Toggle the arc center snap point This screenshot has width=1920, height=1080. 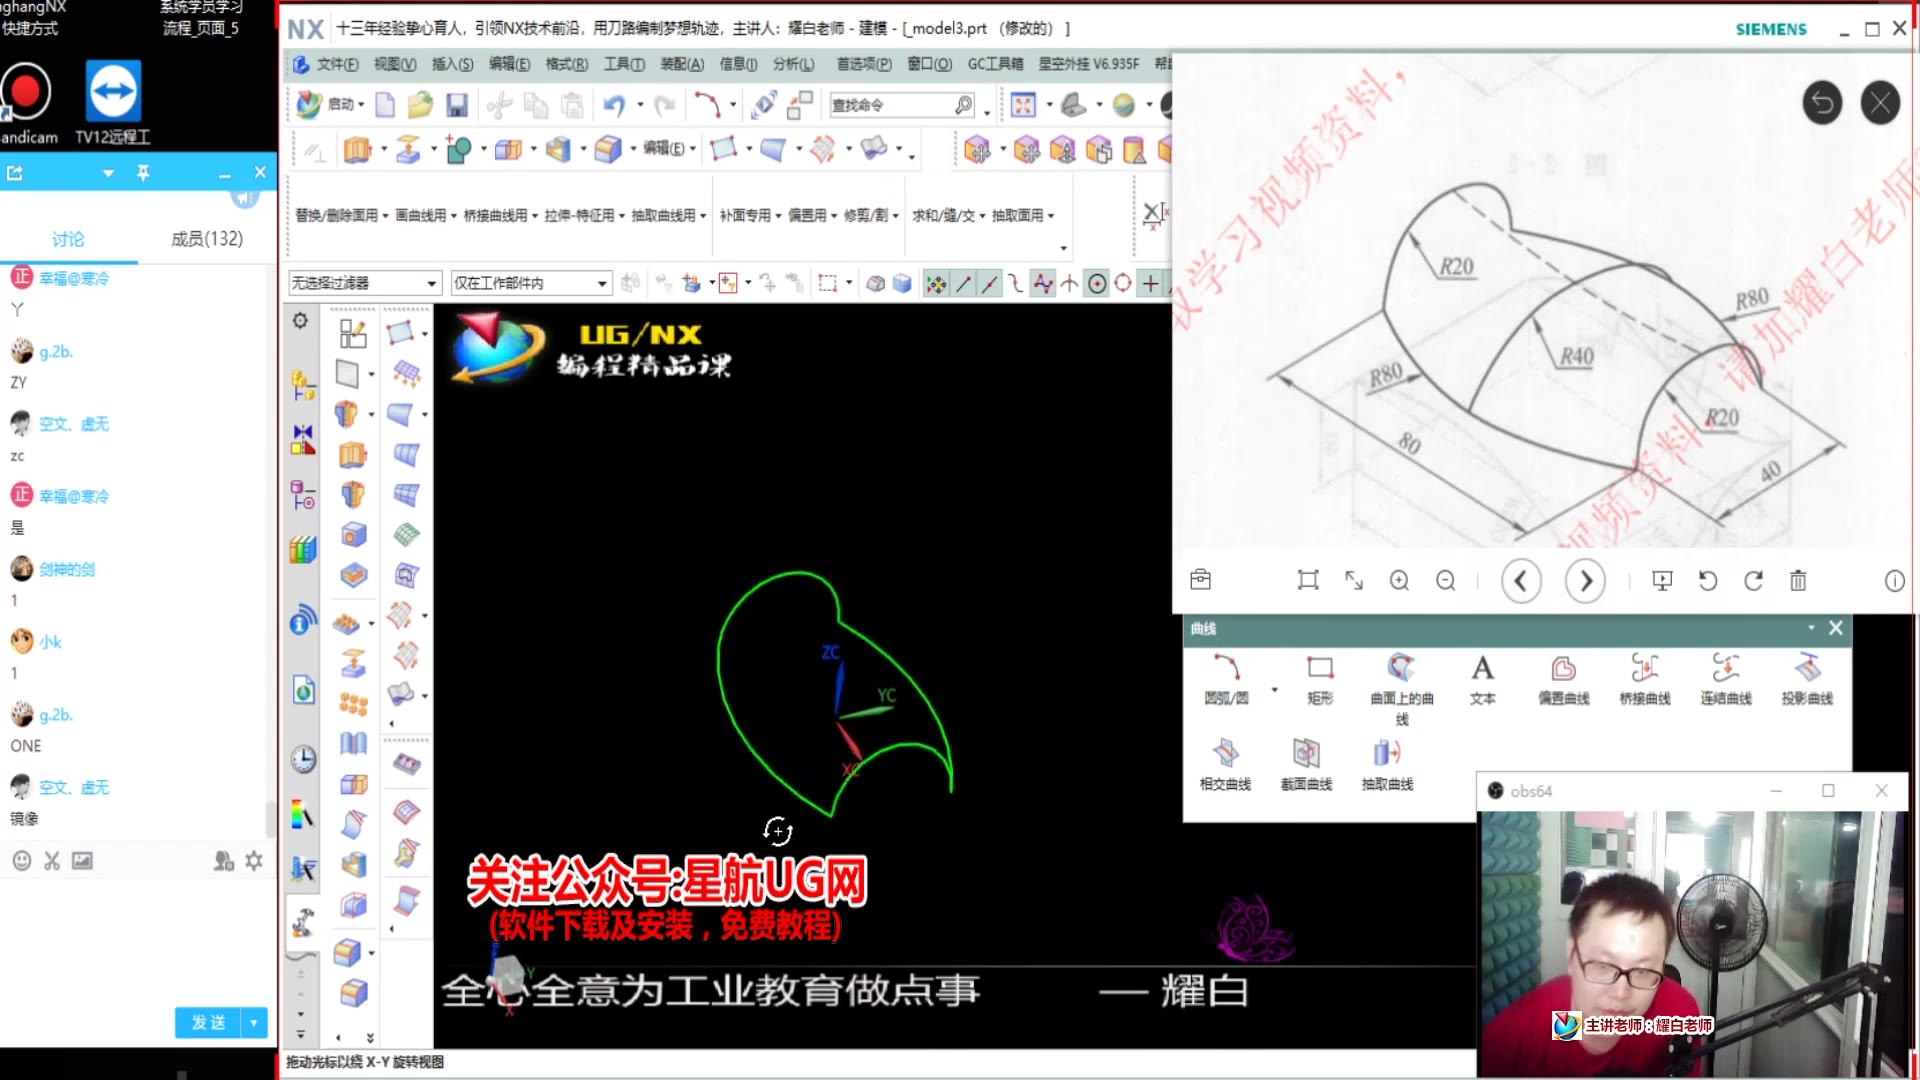[x=1097, y=284]
